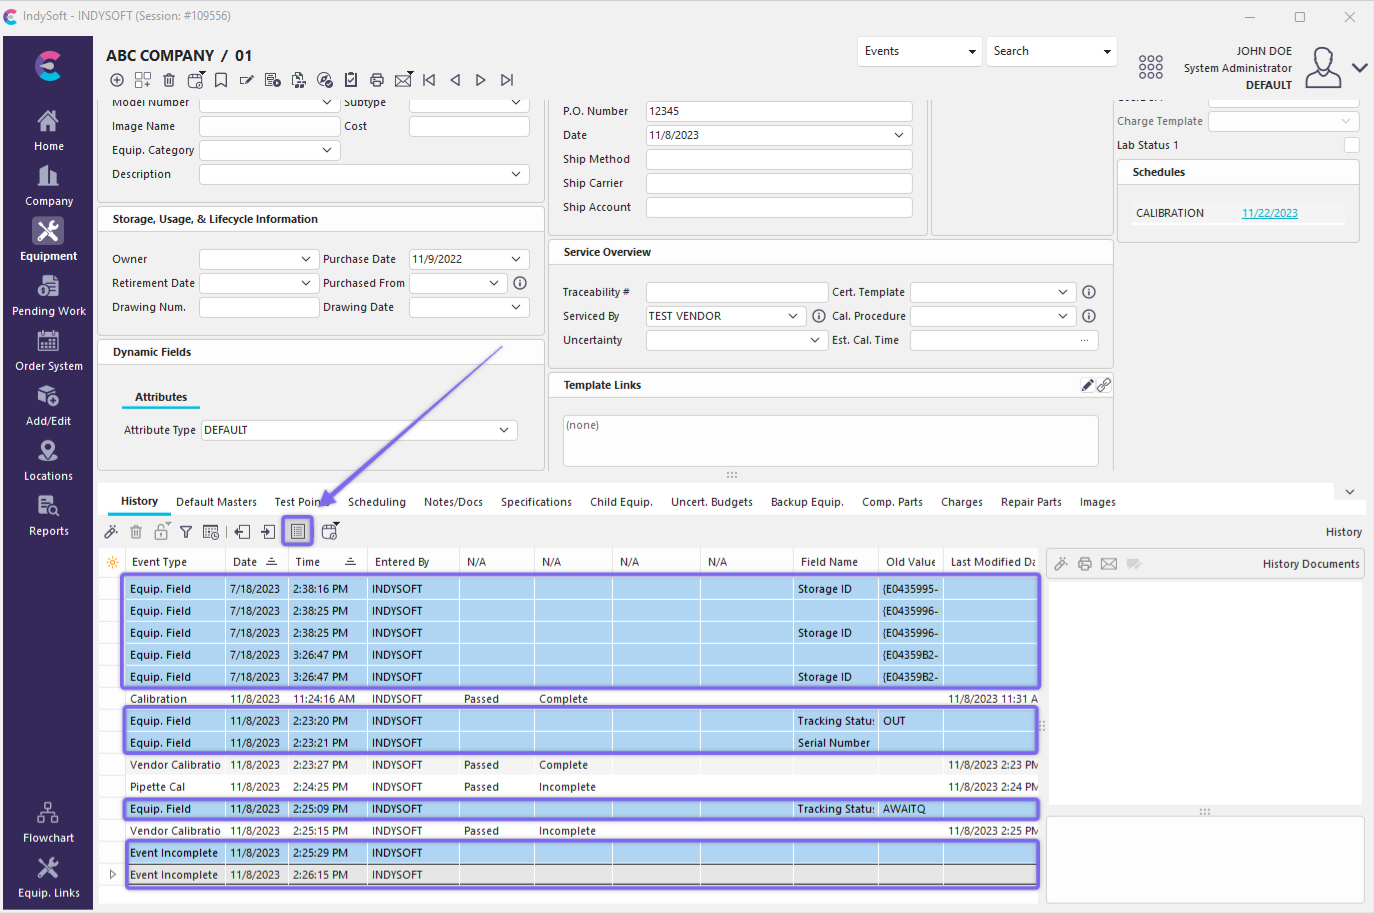Click into the Traceability # input field
Image resolution: width=1374 pixels, height=913 pixels.
736,292
